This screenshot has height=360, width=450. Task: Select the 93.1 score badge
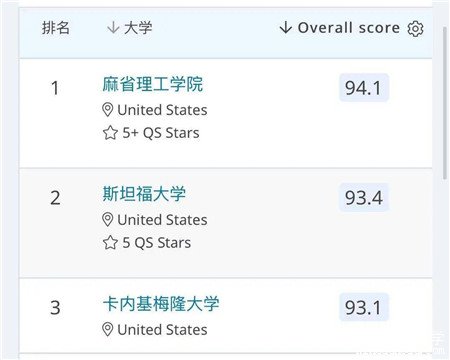[364, 307]
